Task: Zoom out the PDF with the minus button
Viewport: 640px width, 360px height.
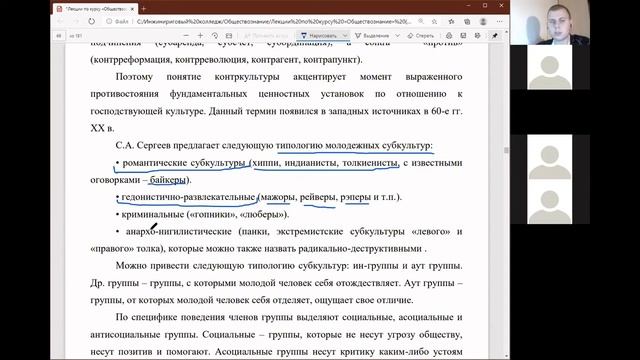Action: 186,36
